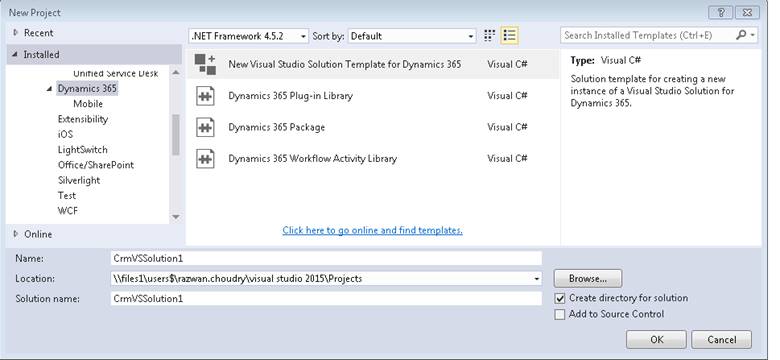The height and width of the screenshot is (360, 780).
Task: Select the Extensibility category
Action: 83,119
